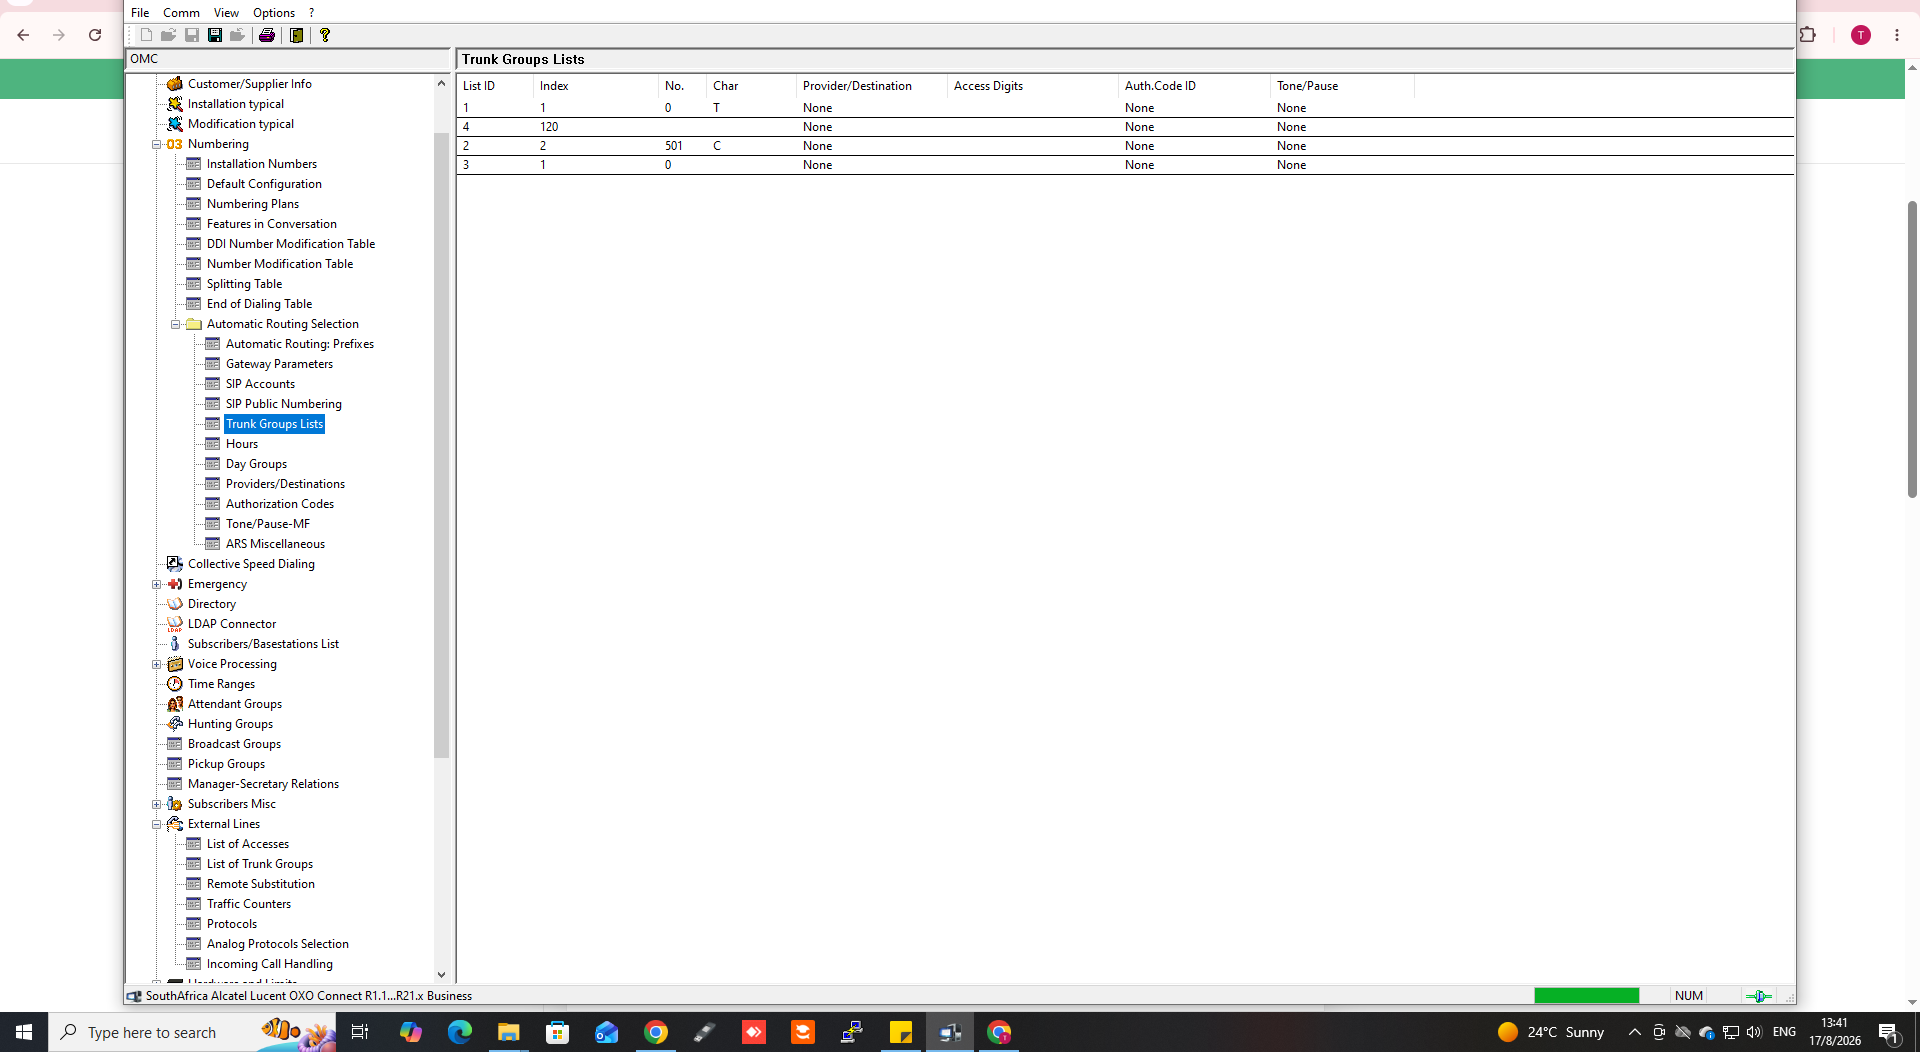Click the Modification typical icon
1920x1052 pixels.
click(175, 124)
